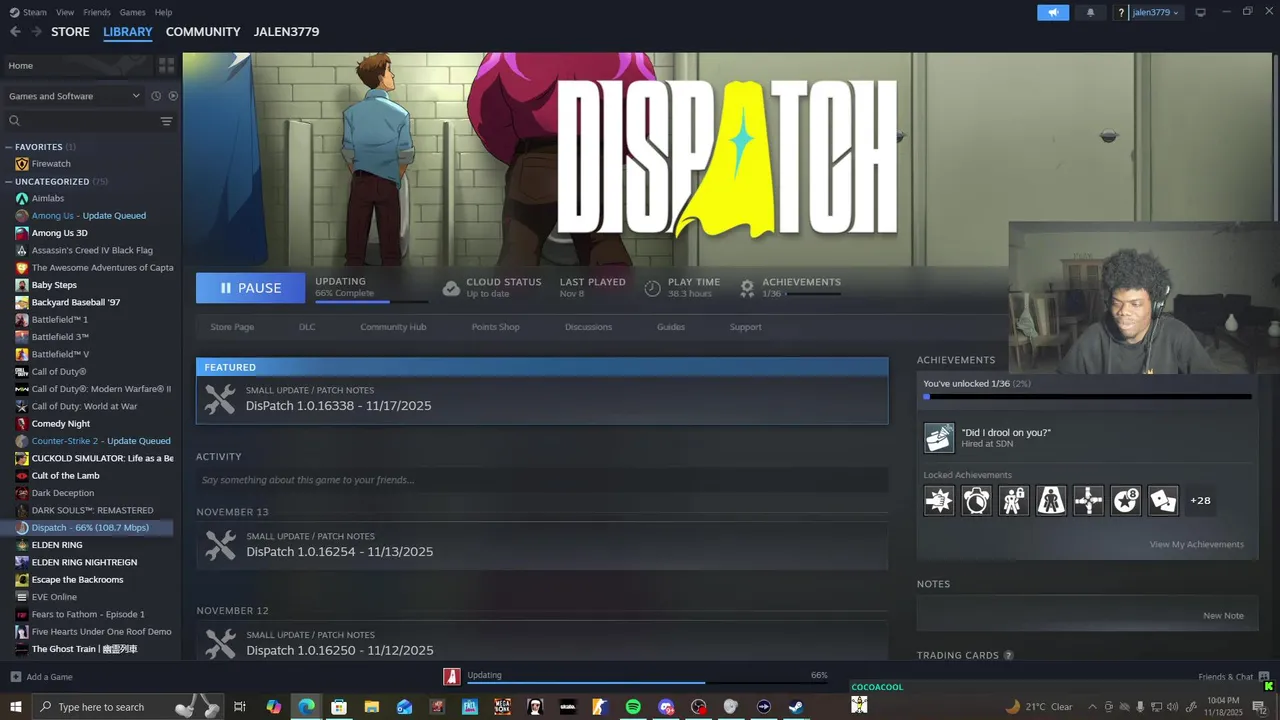Click View My Achievements link
This screenshot has width=1280, height=720.
coord(1196,544)
